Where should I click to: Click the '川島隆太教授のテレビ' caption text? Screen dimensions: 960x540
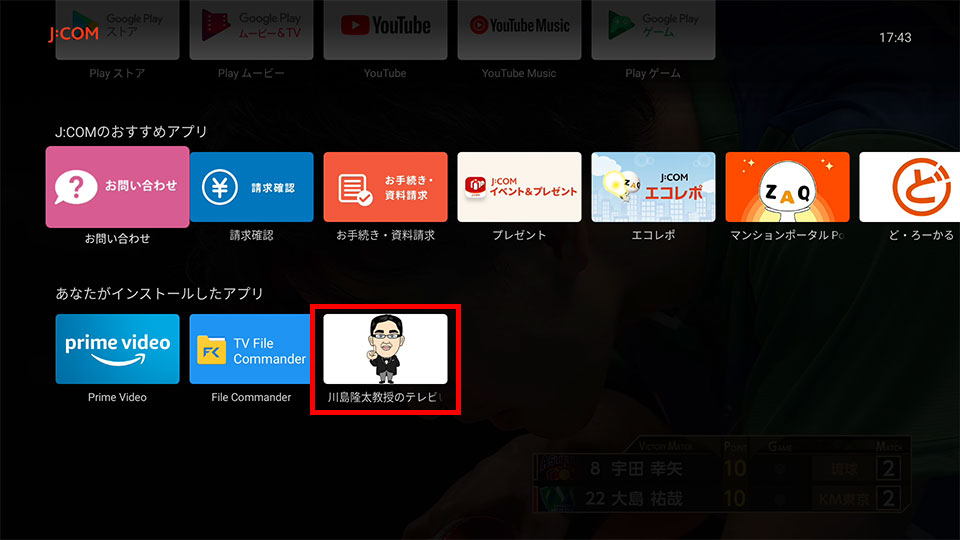click(384, 397)
